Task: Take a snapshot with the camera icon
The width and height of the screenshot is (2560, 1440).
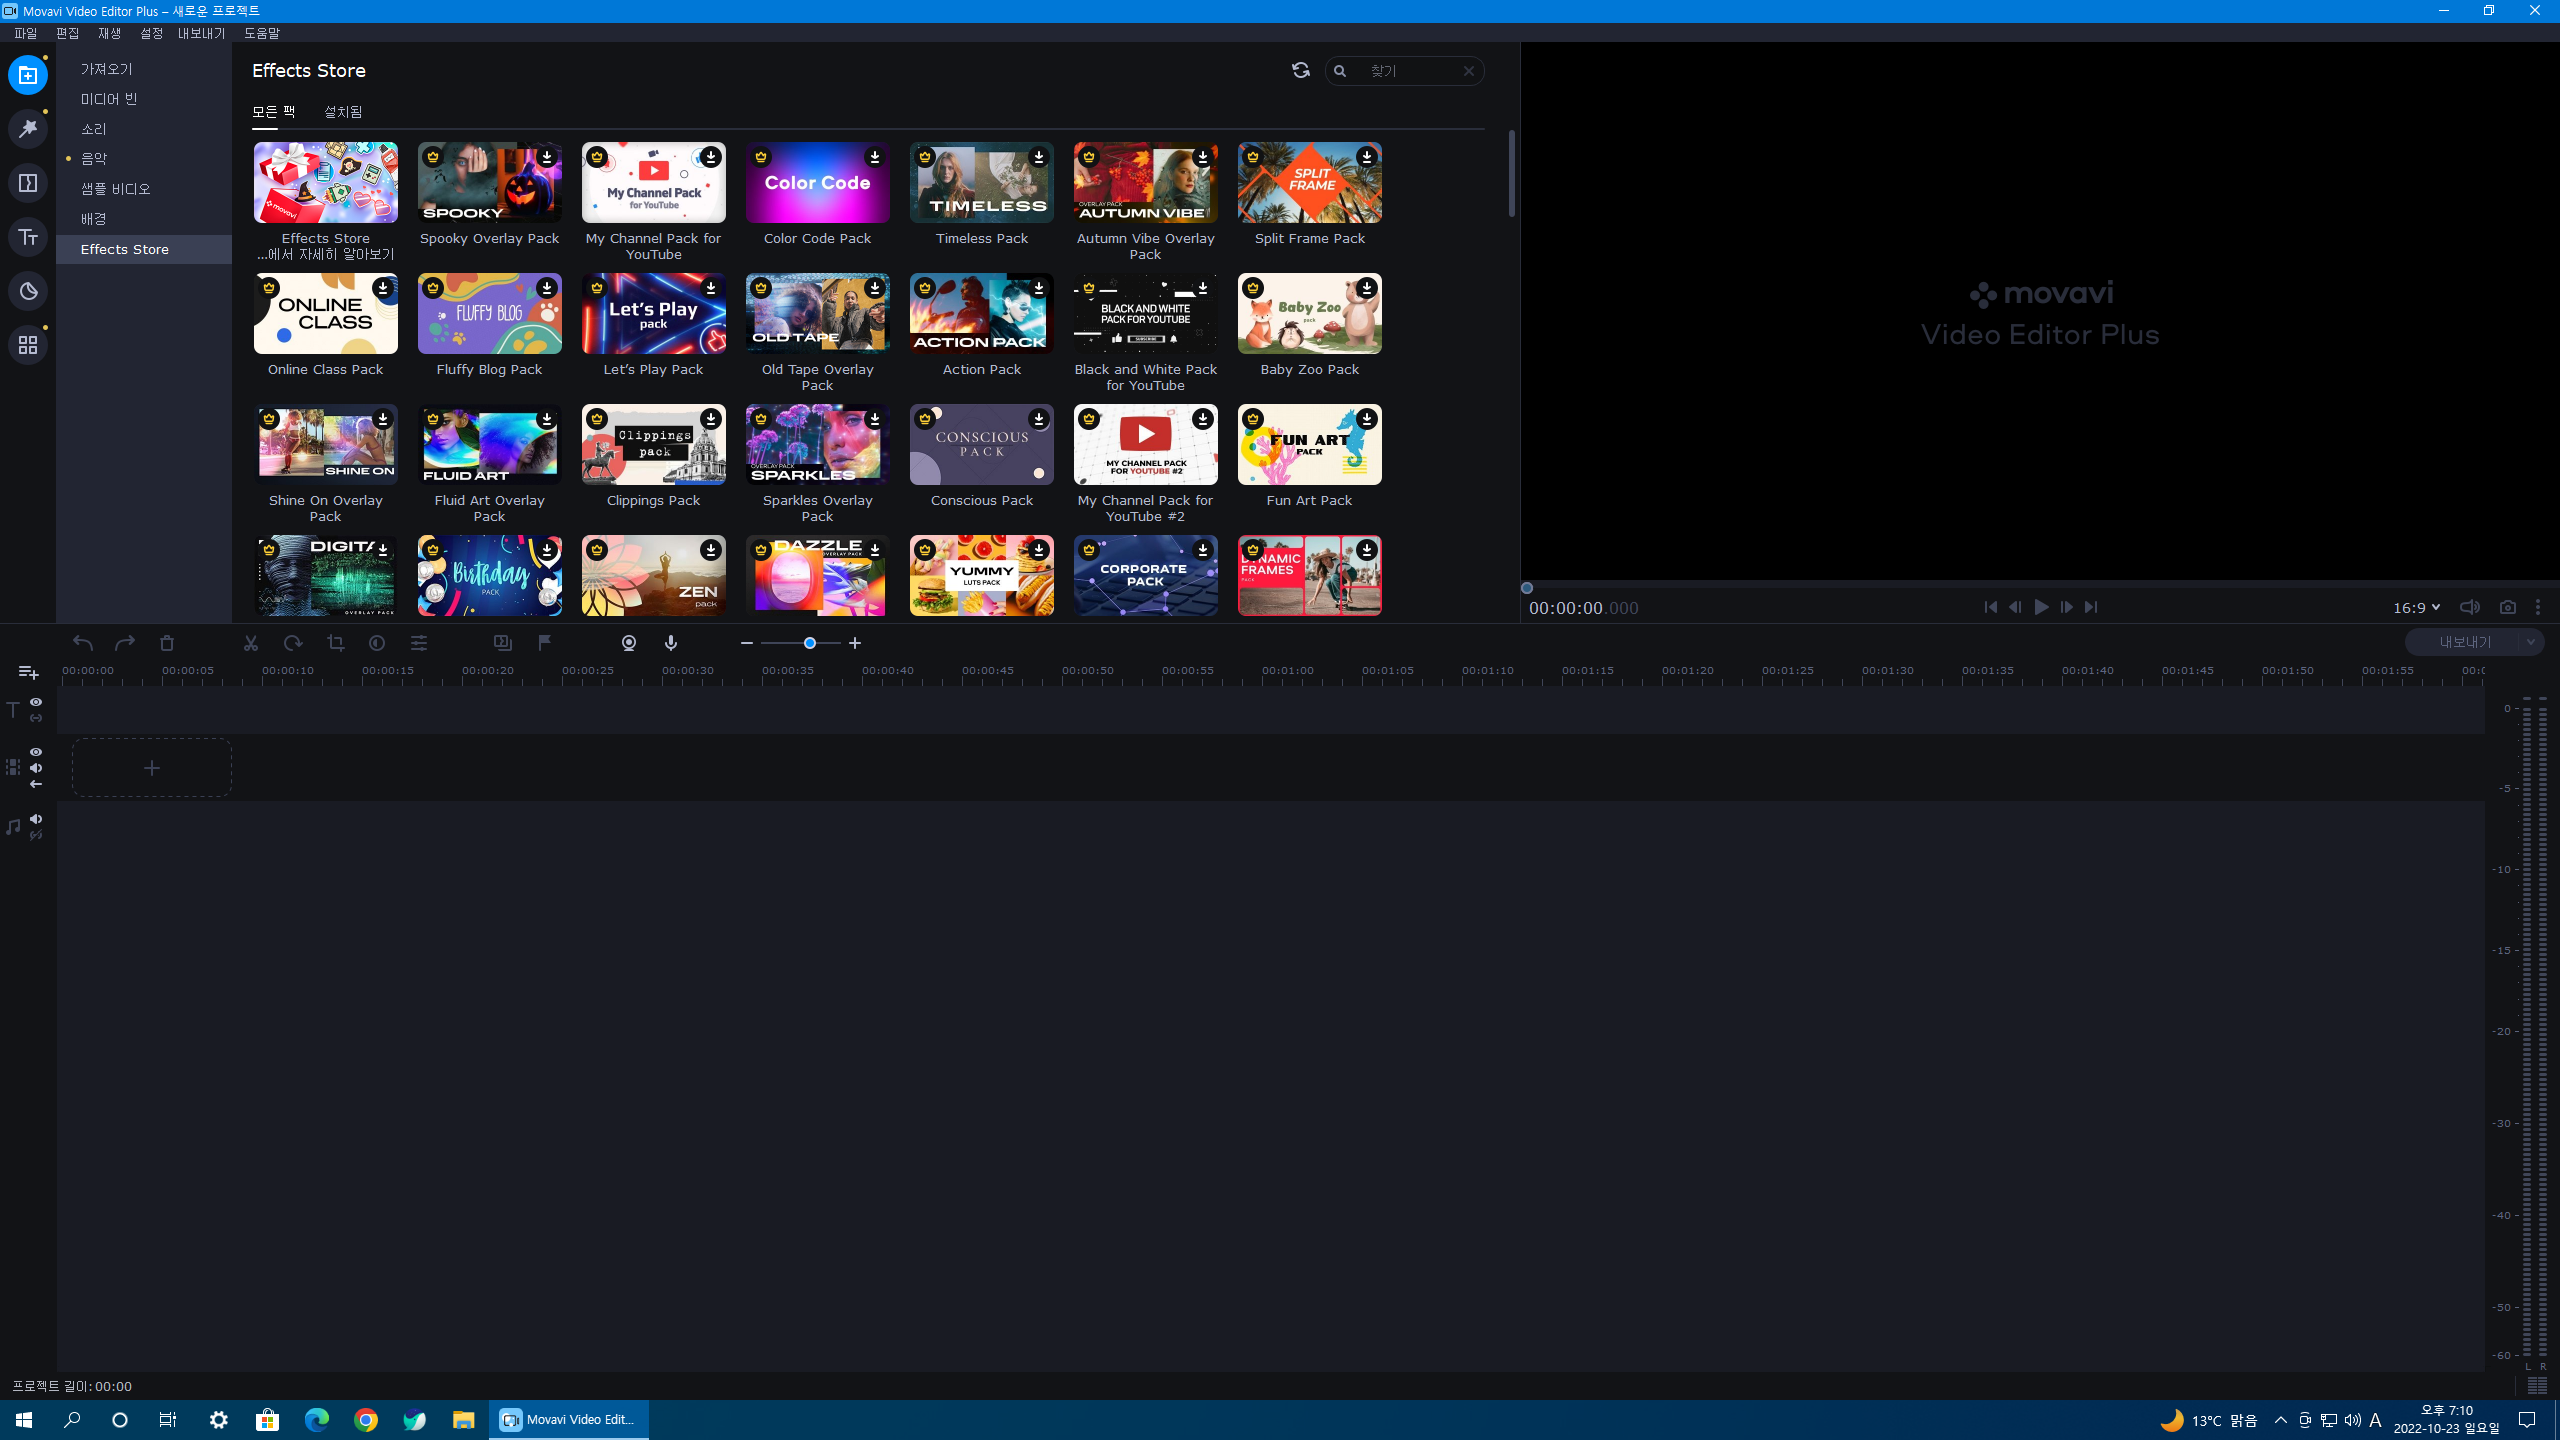Action: coord(2507,607)
